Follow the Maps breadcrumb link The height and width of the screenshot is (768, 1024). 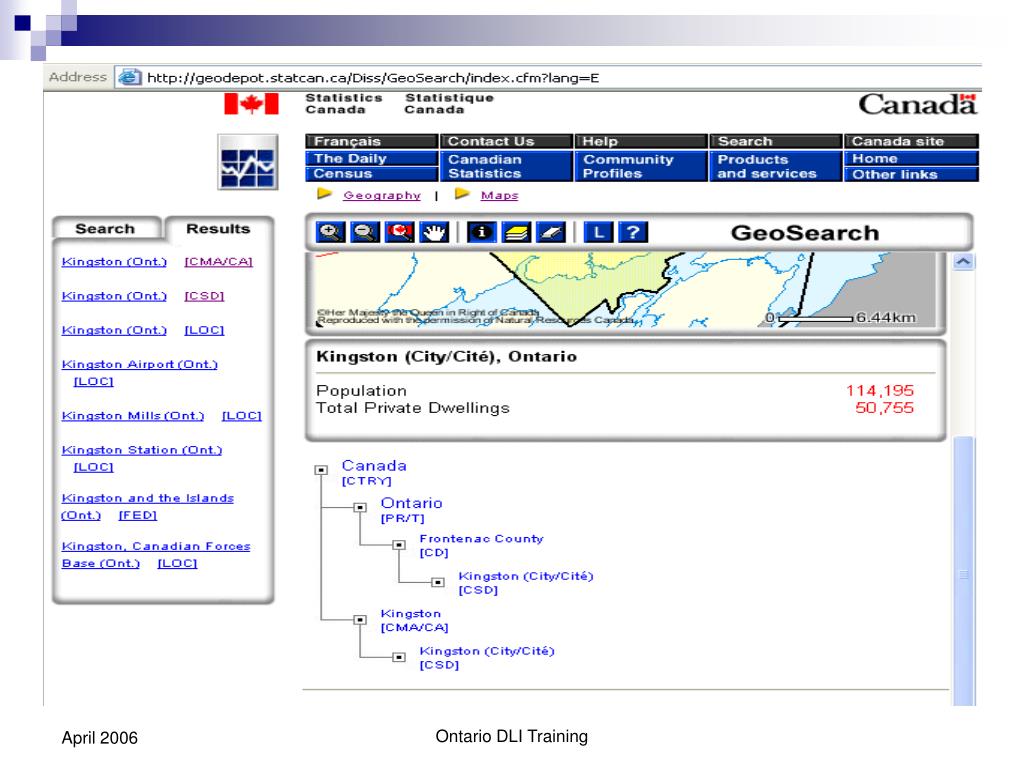500,195
